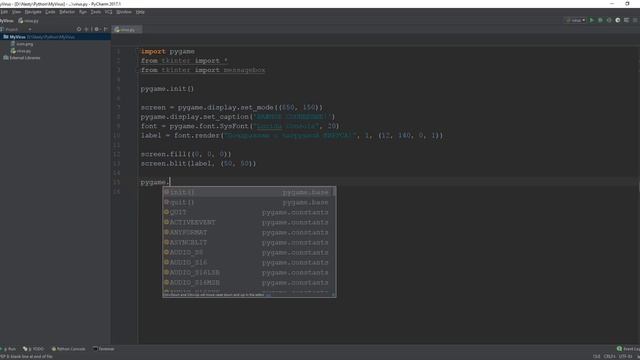Open the Python Console tool window
Viewport: 640px width, 360px height.
click(69, 349)
